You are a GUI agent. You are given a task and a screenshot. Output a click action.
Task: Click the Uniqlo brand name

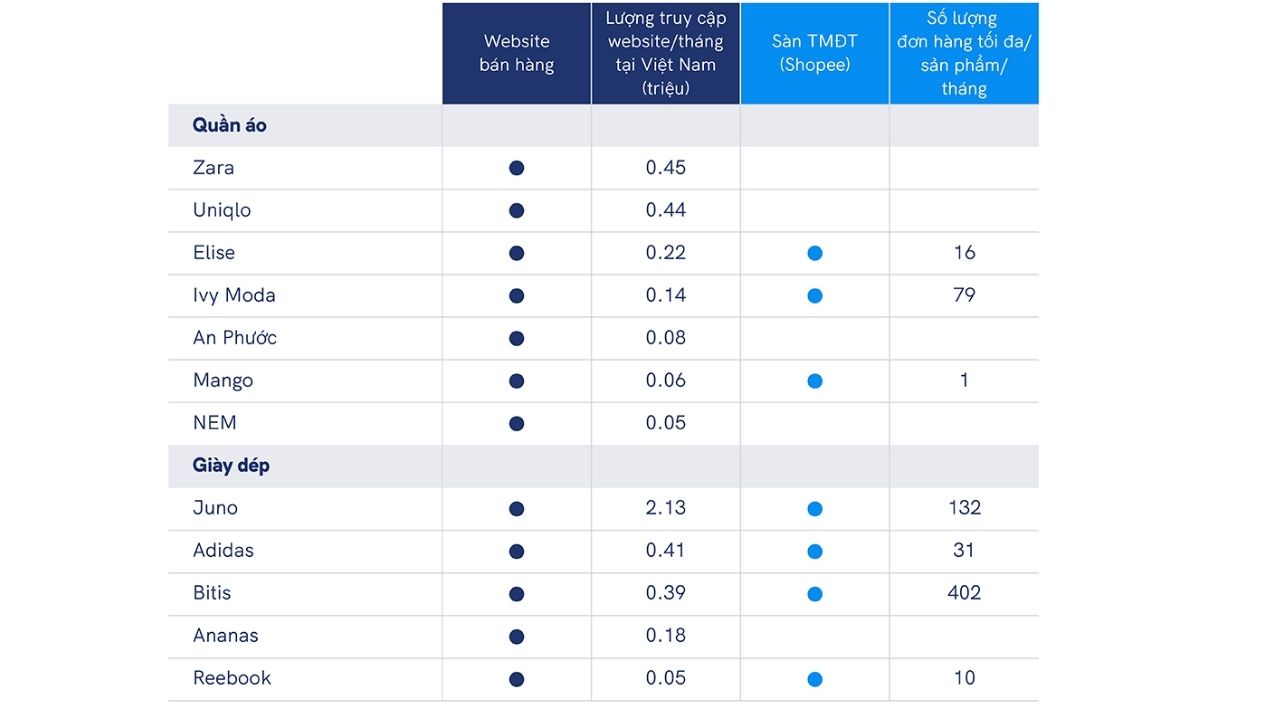click(x=222, y=210)
